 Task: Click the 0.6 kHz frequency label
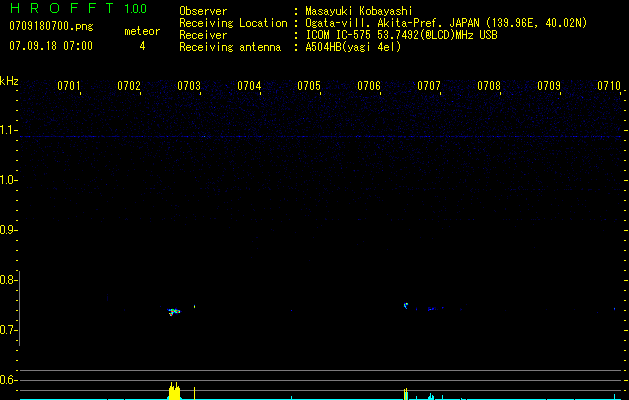pyautogui.click(x=8, y=380)
